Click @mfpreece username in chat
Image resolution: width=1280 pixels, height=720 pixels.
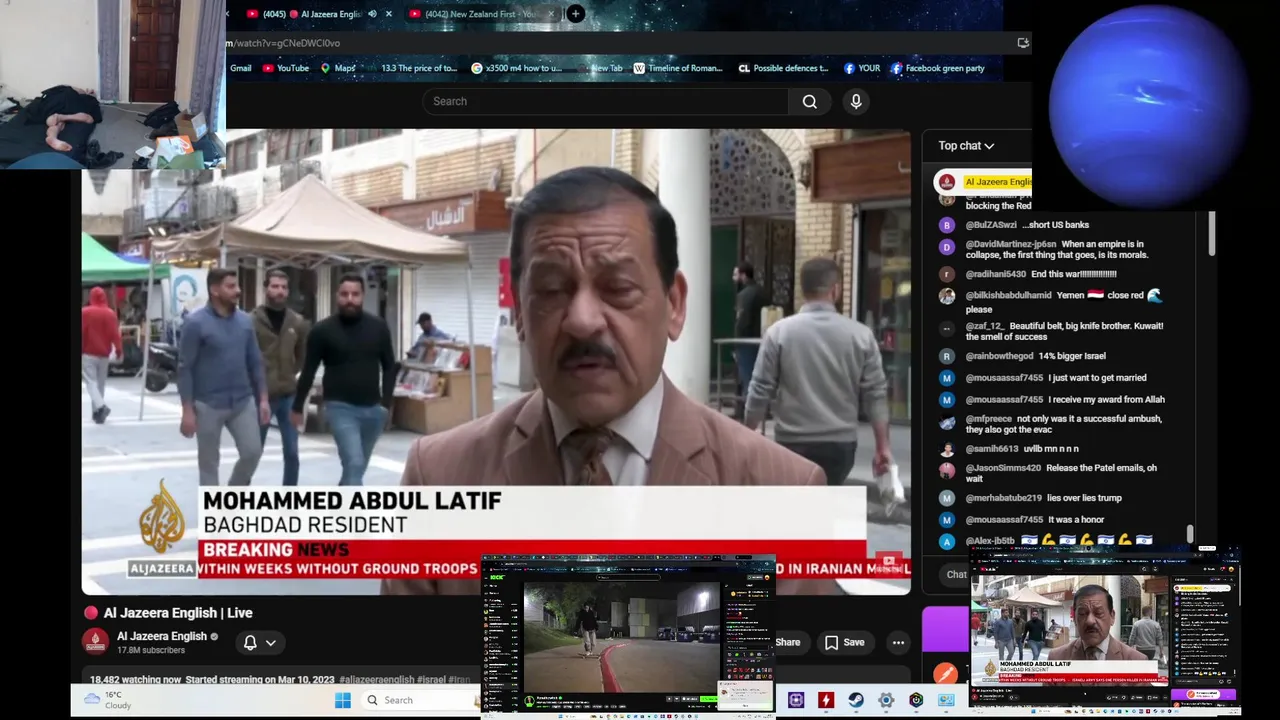(988, 419)
